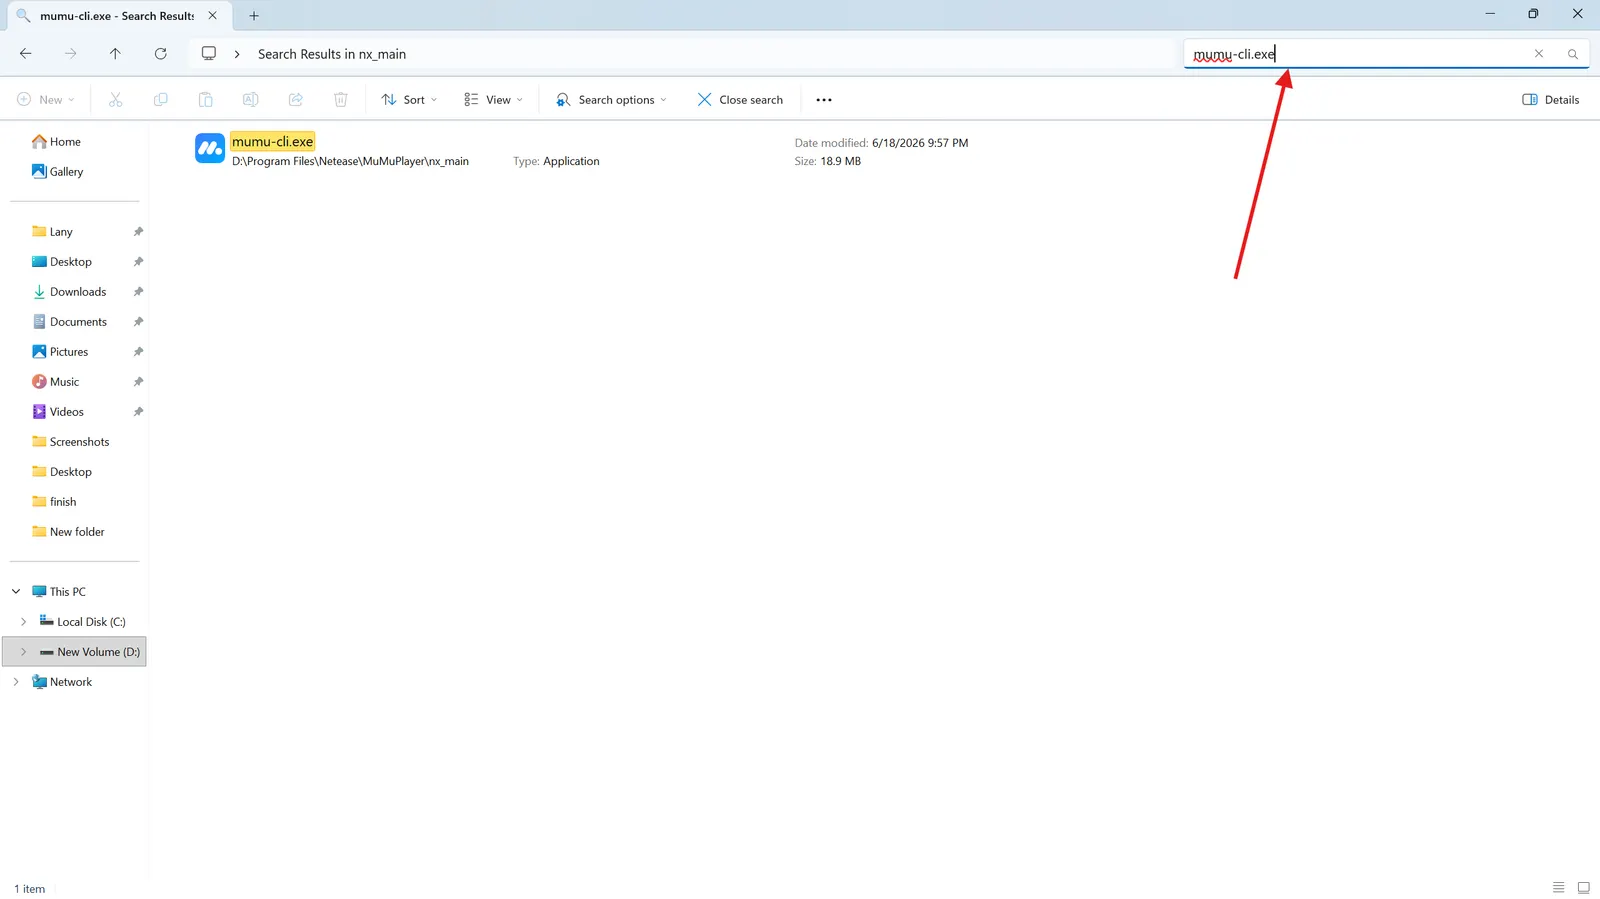This screenshot has width=1600, height=899.
Task: Expand the Local Disk (C:) node
Action: coord(24,622)
